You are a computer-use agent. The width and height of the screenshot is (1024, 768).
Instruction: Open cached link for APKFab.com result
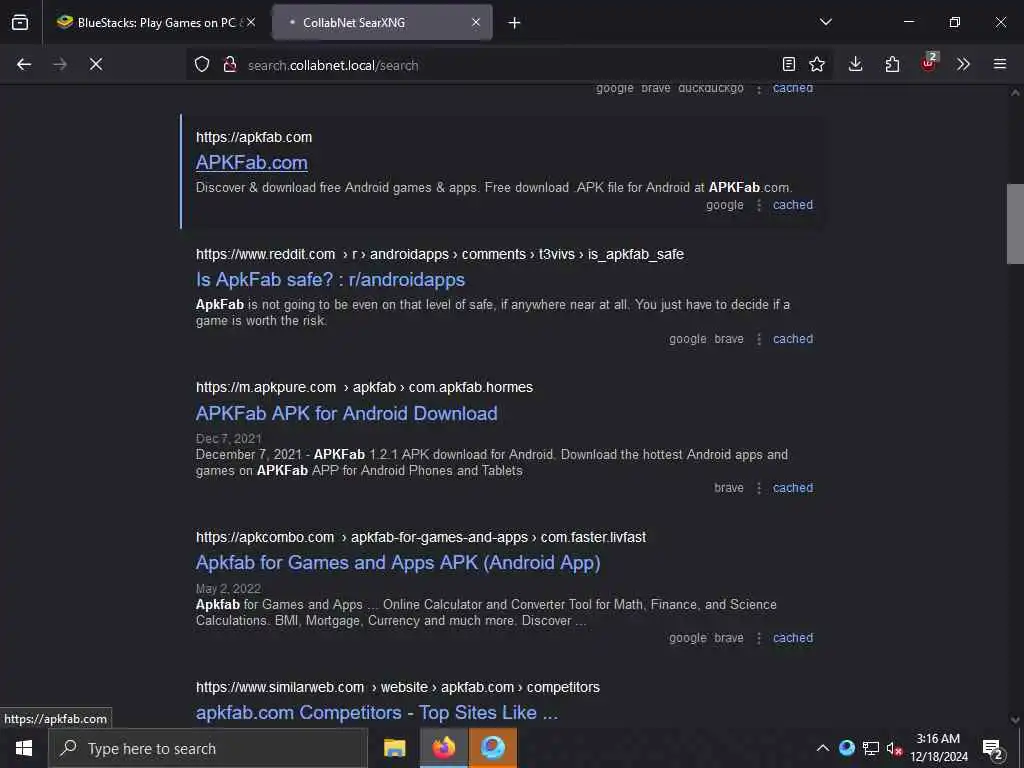coord(793,205)
